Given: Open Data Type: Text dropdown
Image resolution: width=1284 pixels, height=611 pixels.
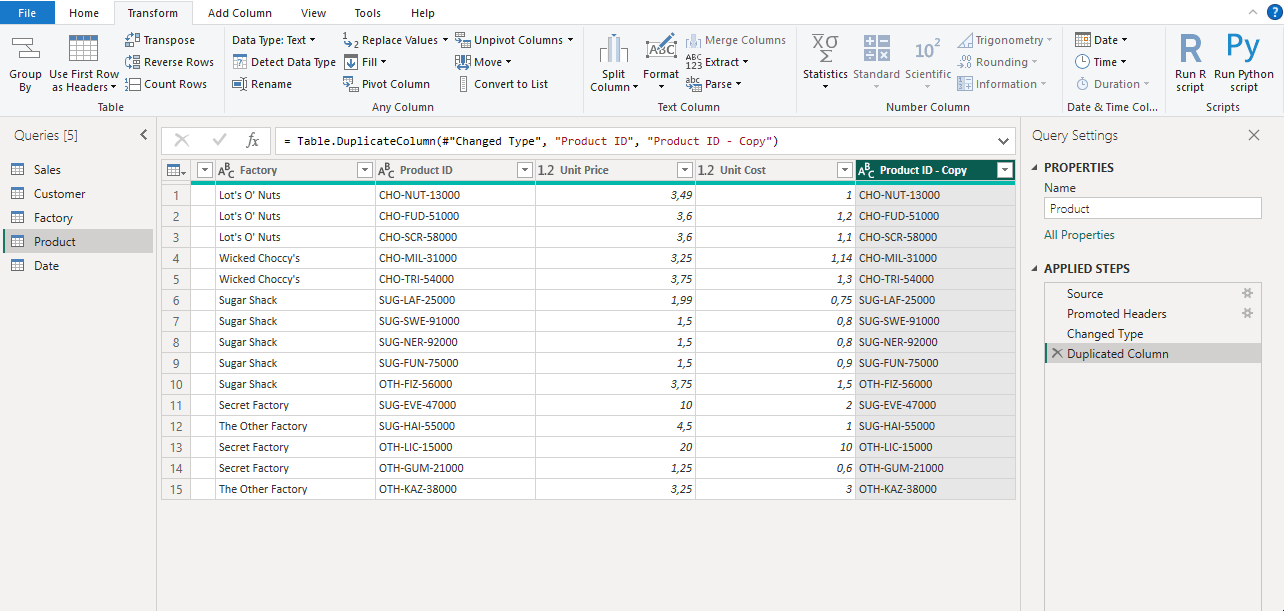Looking at the screenshot, I should click(274, 40).
